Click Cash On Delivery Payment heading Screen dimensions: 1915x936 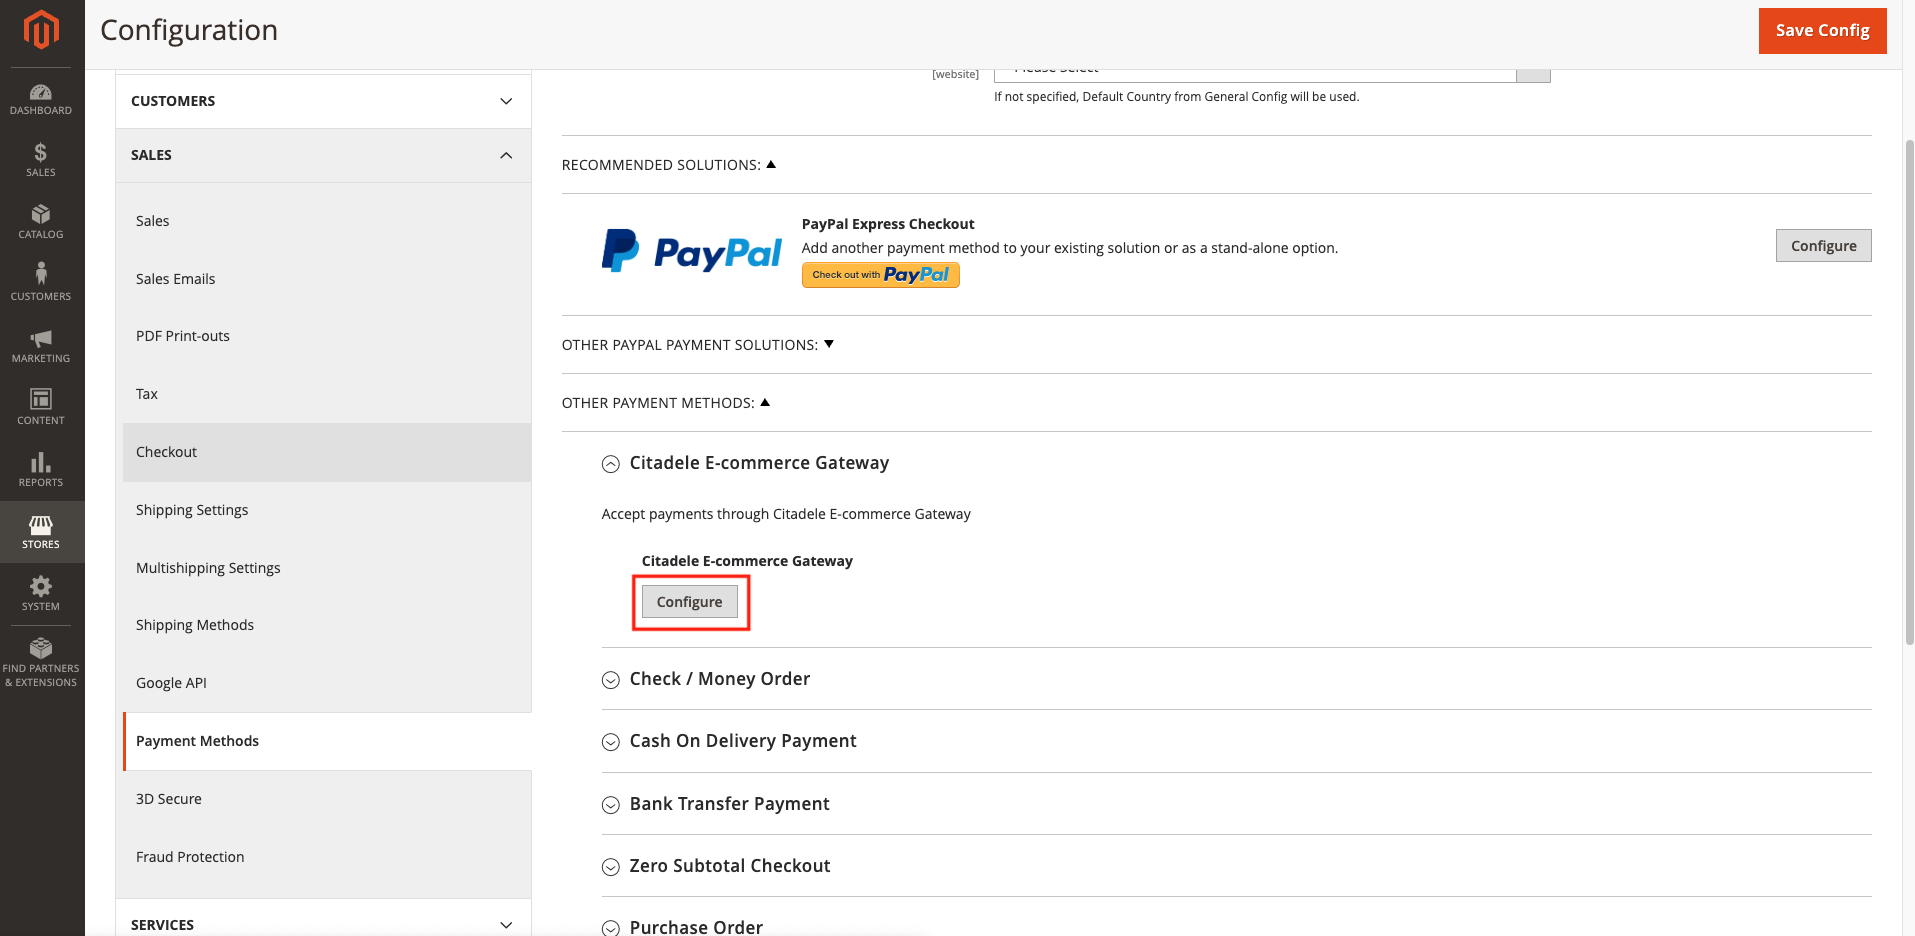[743, 741]
